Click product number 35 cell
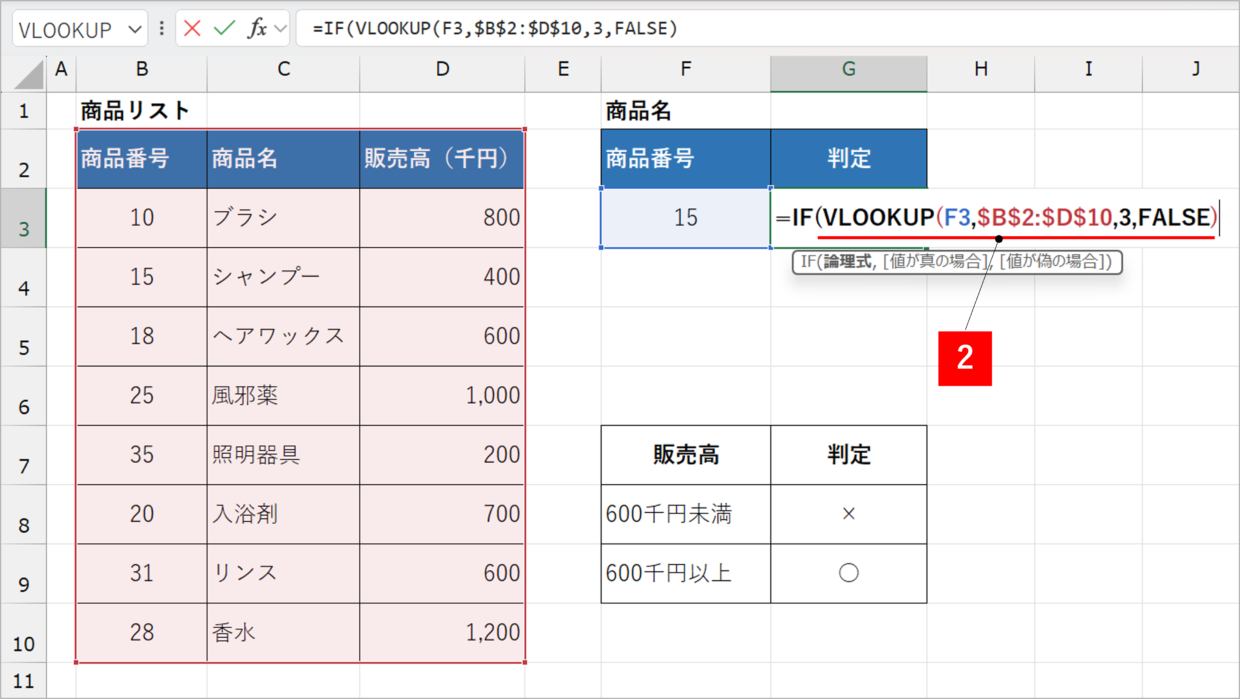The width and height of the screenshot is (1240, 699). click(x=142, y=455)
